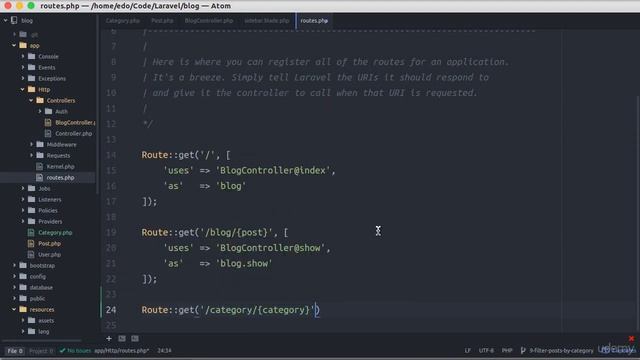Expand the config folder

pos(14,276)
